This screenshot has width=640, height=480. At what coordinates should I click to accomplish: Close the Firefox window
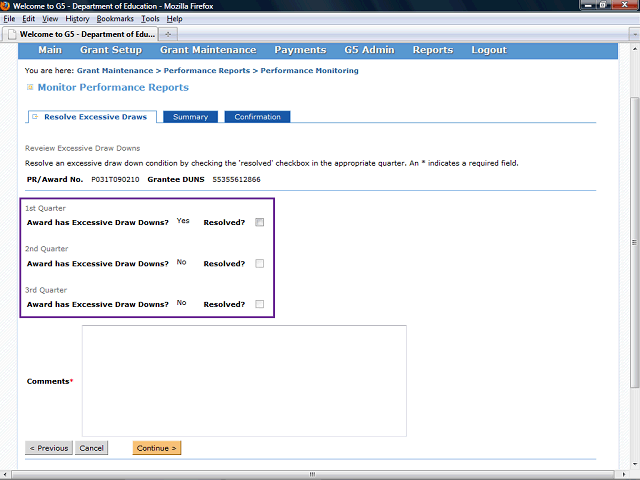[624, 5]
